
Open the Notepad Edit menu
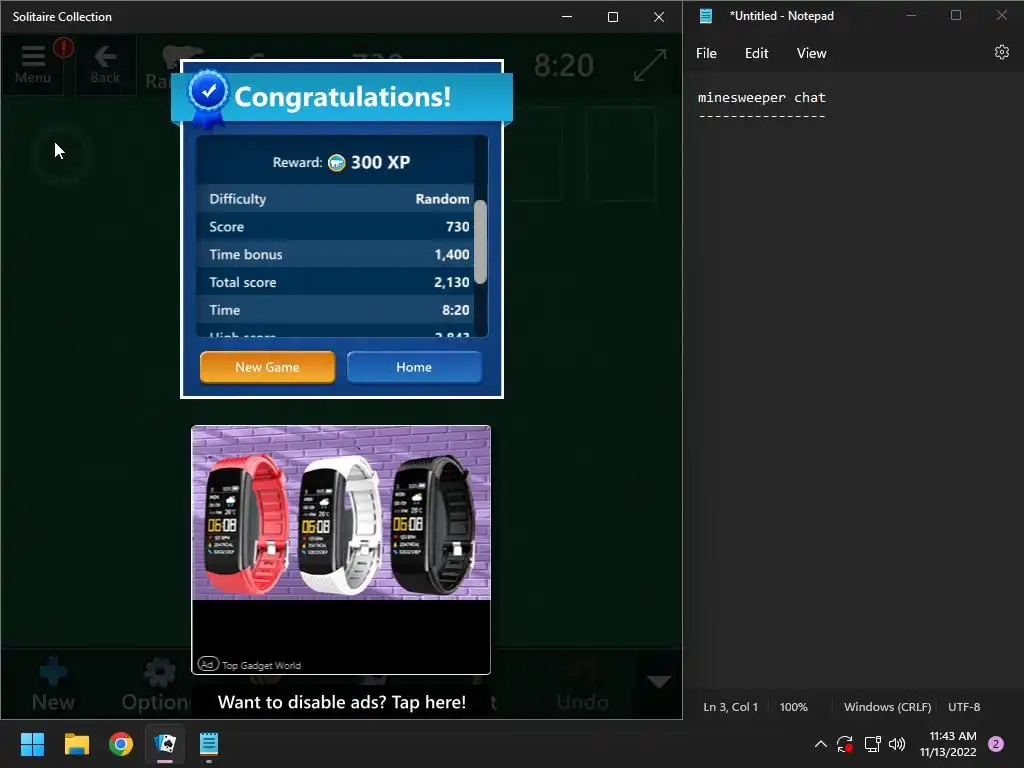[756, 54]
